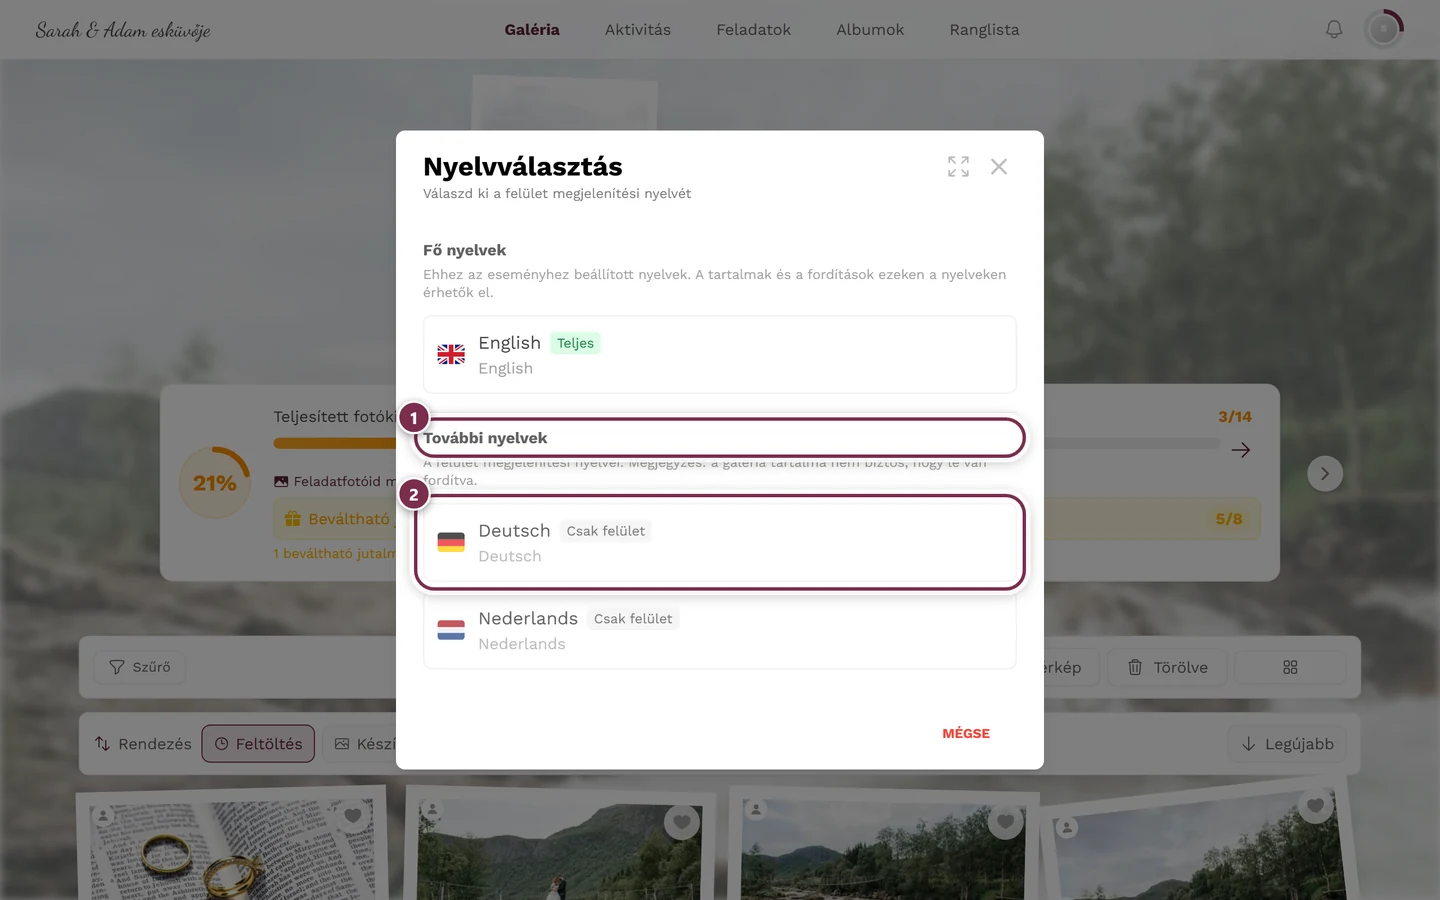This screenshot has width=1440, height=900.
Task: Choose Nederlands language option
Action: [x=720, y=631]
